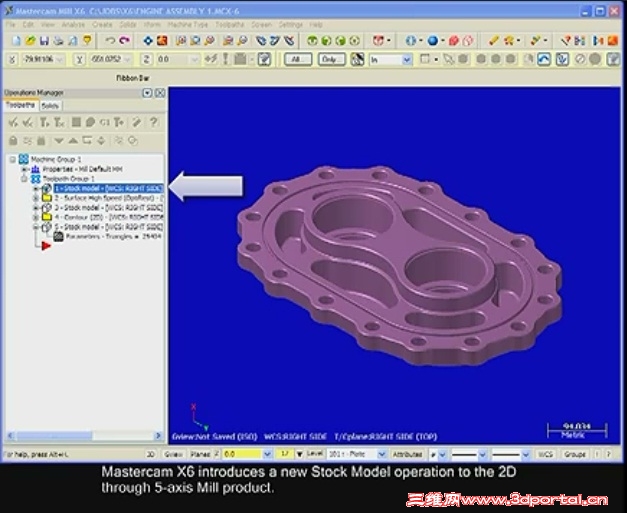Viewport: 627px width, 513px height.
Task: Click the Attributes button in status bar
Action: [x=407, y=454]
